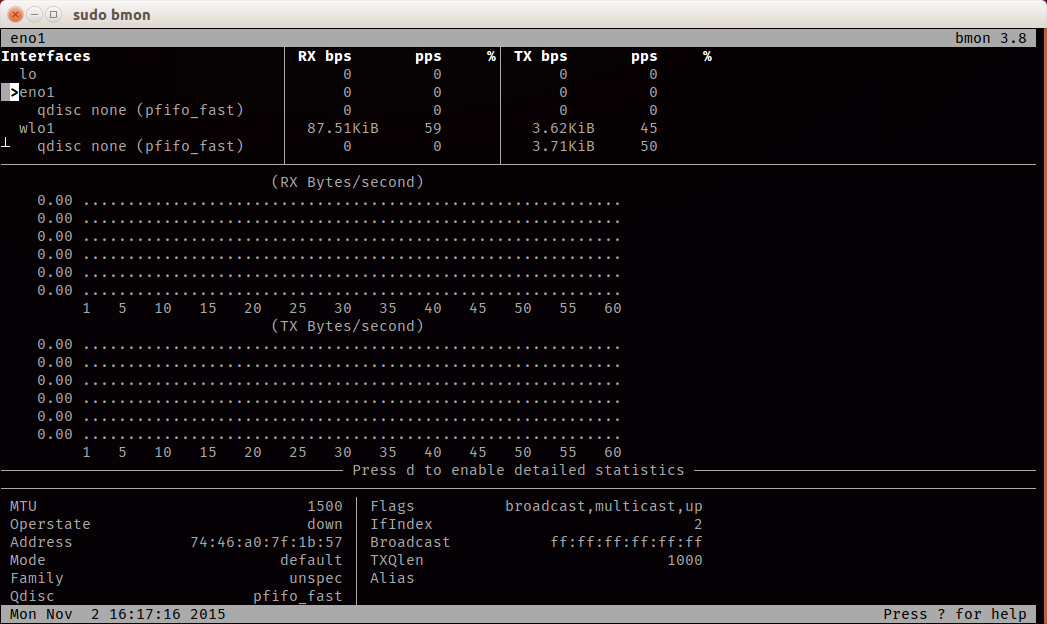The width and height of the screenshot is (1047, 624).
Task: Select qdisc pfifo_fast under wlo1
Action: coord(140,146)
